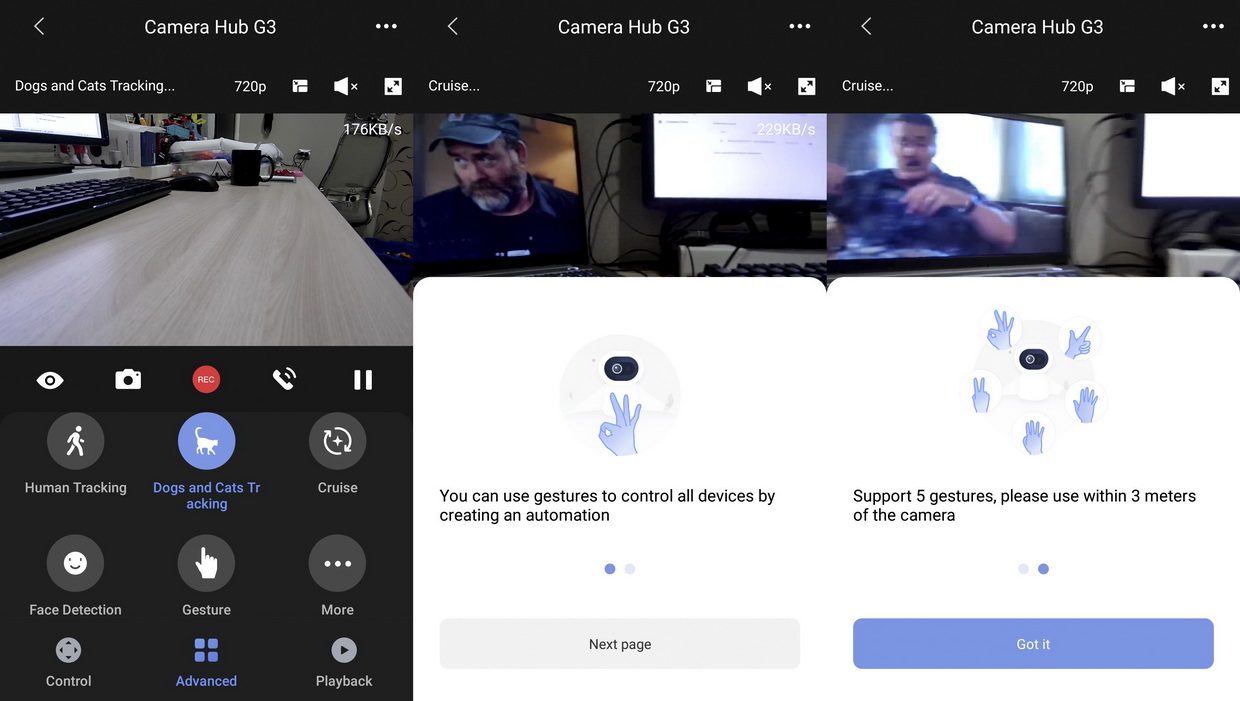Start recording with the red REC button
Viewport: 1240px width, 701px height.
click(x=206, y=379)
